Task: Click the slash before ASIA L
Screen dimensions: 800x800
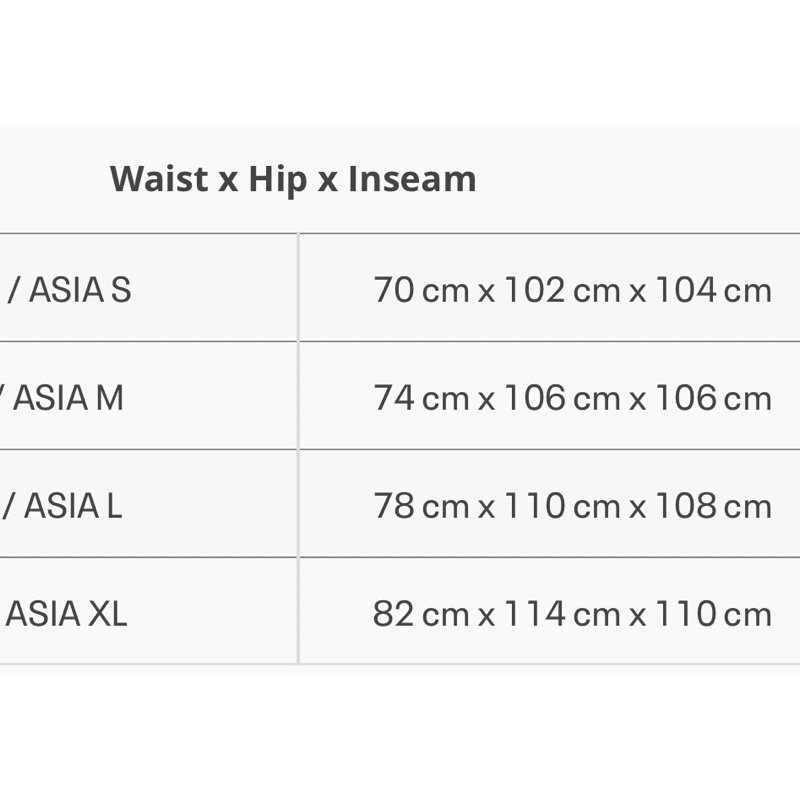Action: 8,506
